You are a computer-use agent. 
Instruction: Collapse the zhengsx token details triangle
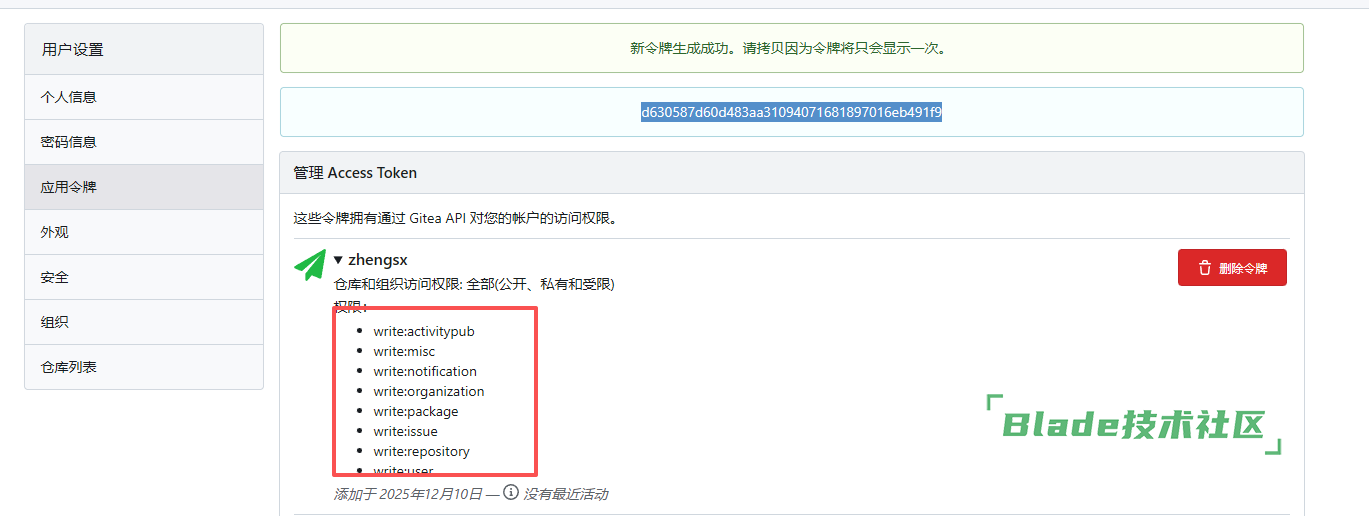click(339, 260)
